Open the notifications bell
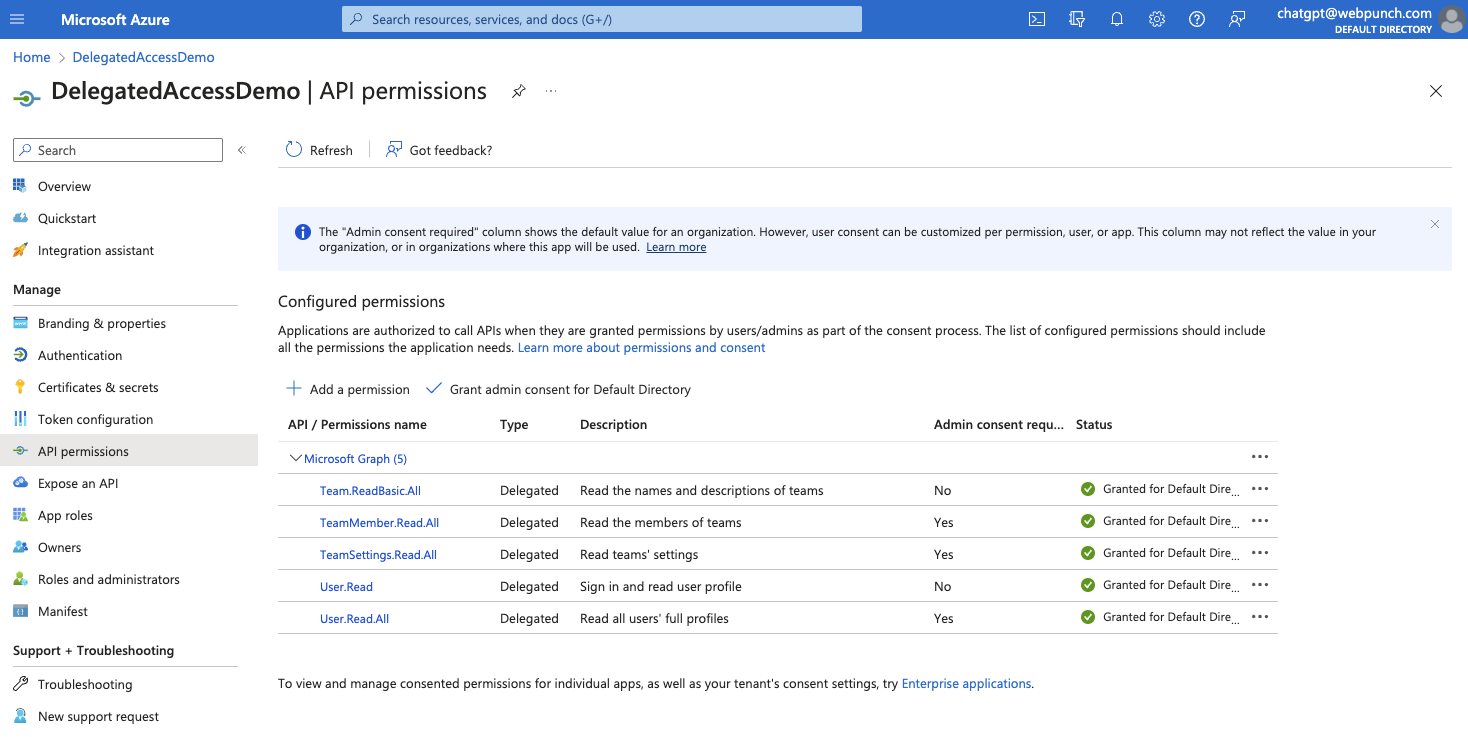This screenshot has width=1468, height=737. pyautogui.click(x=1117, y=19)
